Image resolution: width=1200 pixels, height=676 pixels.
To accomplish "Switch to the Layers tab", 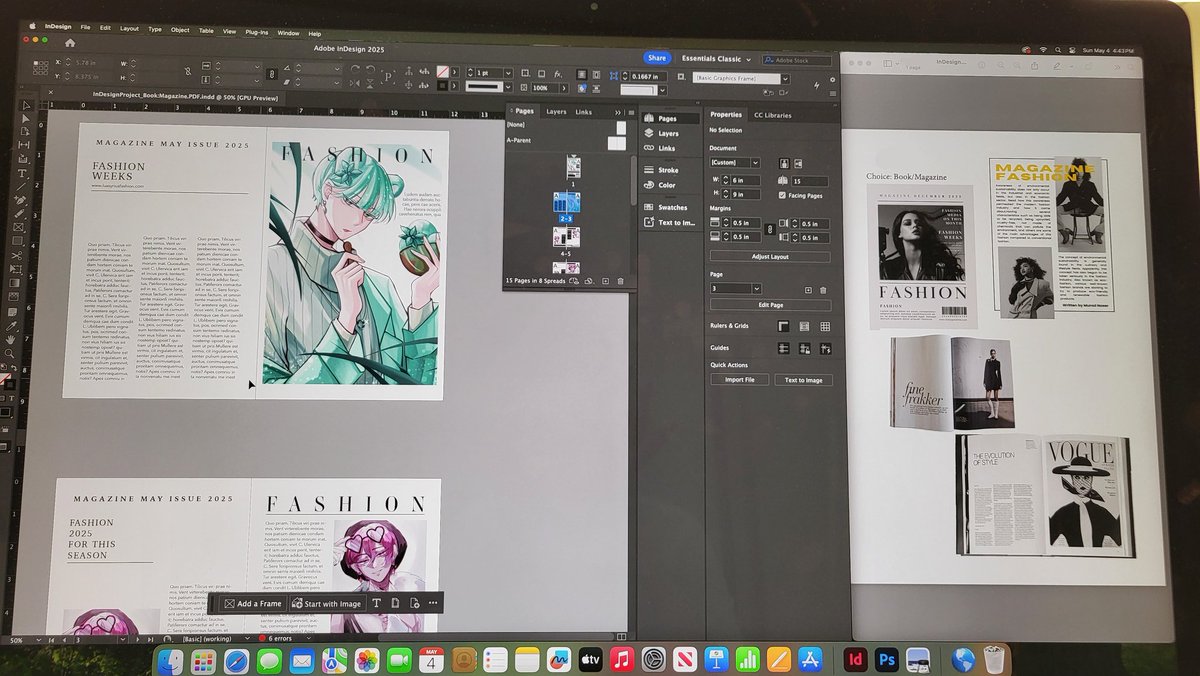I will click(556, 112).
